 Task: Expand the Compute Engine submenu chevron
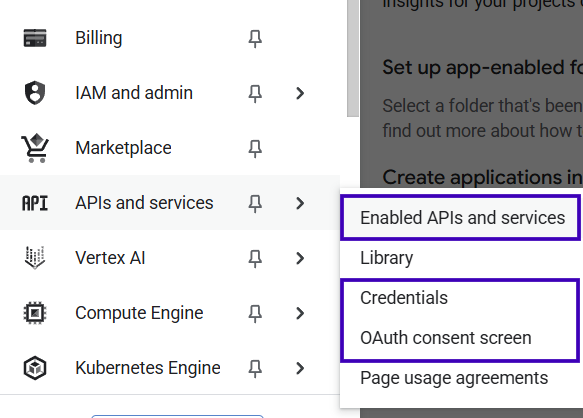click(x=300, y=313)
